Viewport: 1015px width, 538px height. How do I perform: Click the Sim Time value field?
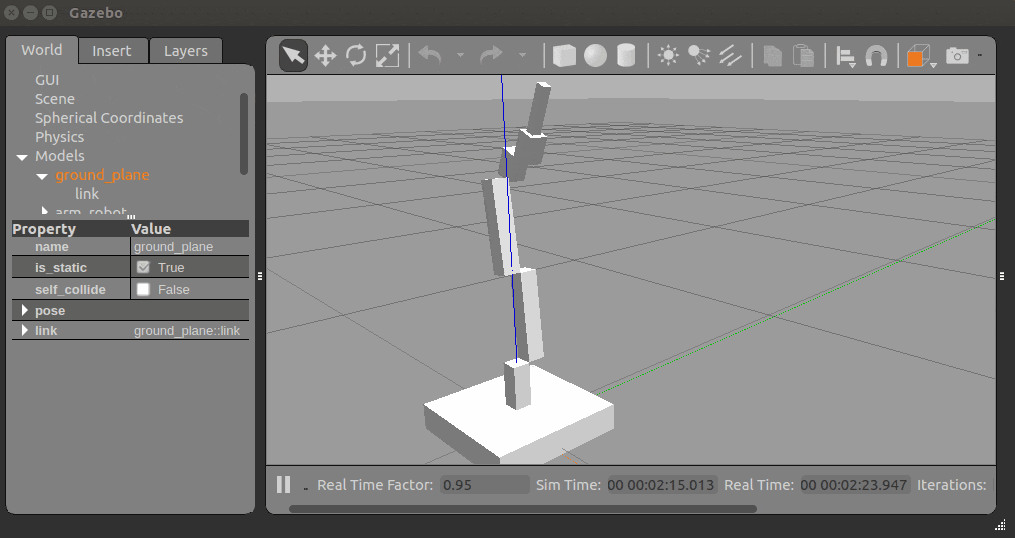(662, 485)
